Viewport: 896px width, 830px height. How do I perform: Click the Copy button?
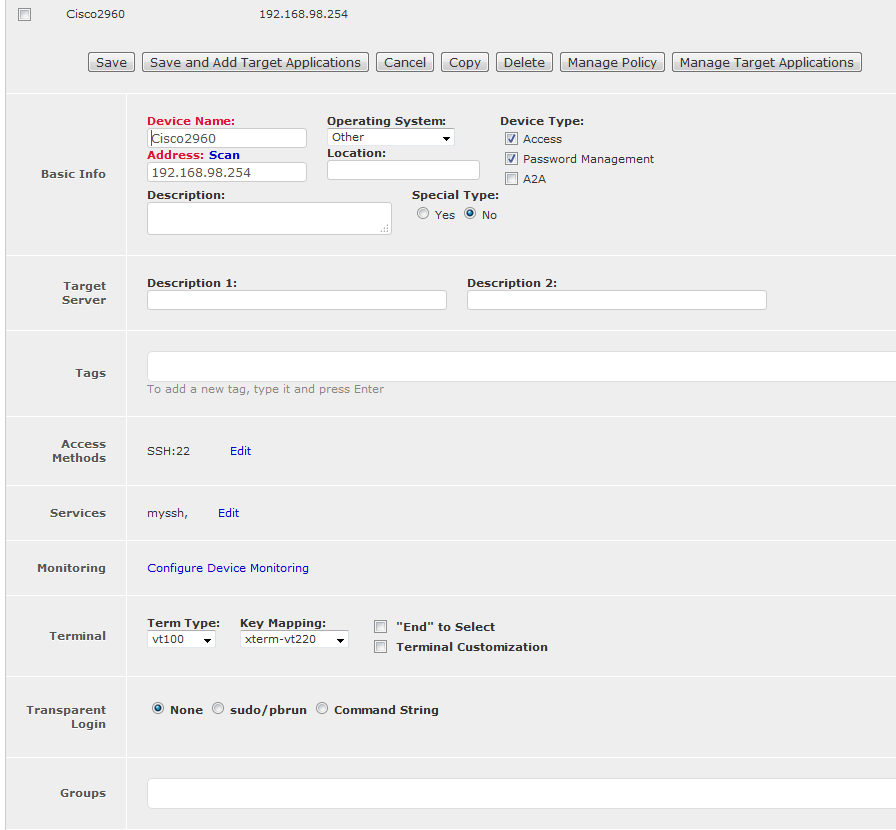(x=464, y=62)
